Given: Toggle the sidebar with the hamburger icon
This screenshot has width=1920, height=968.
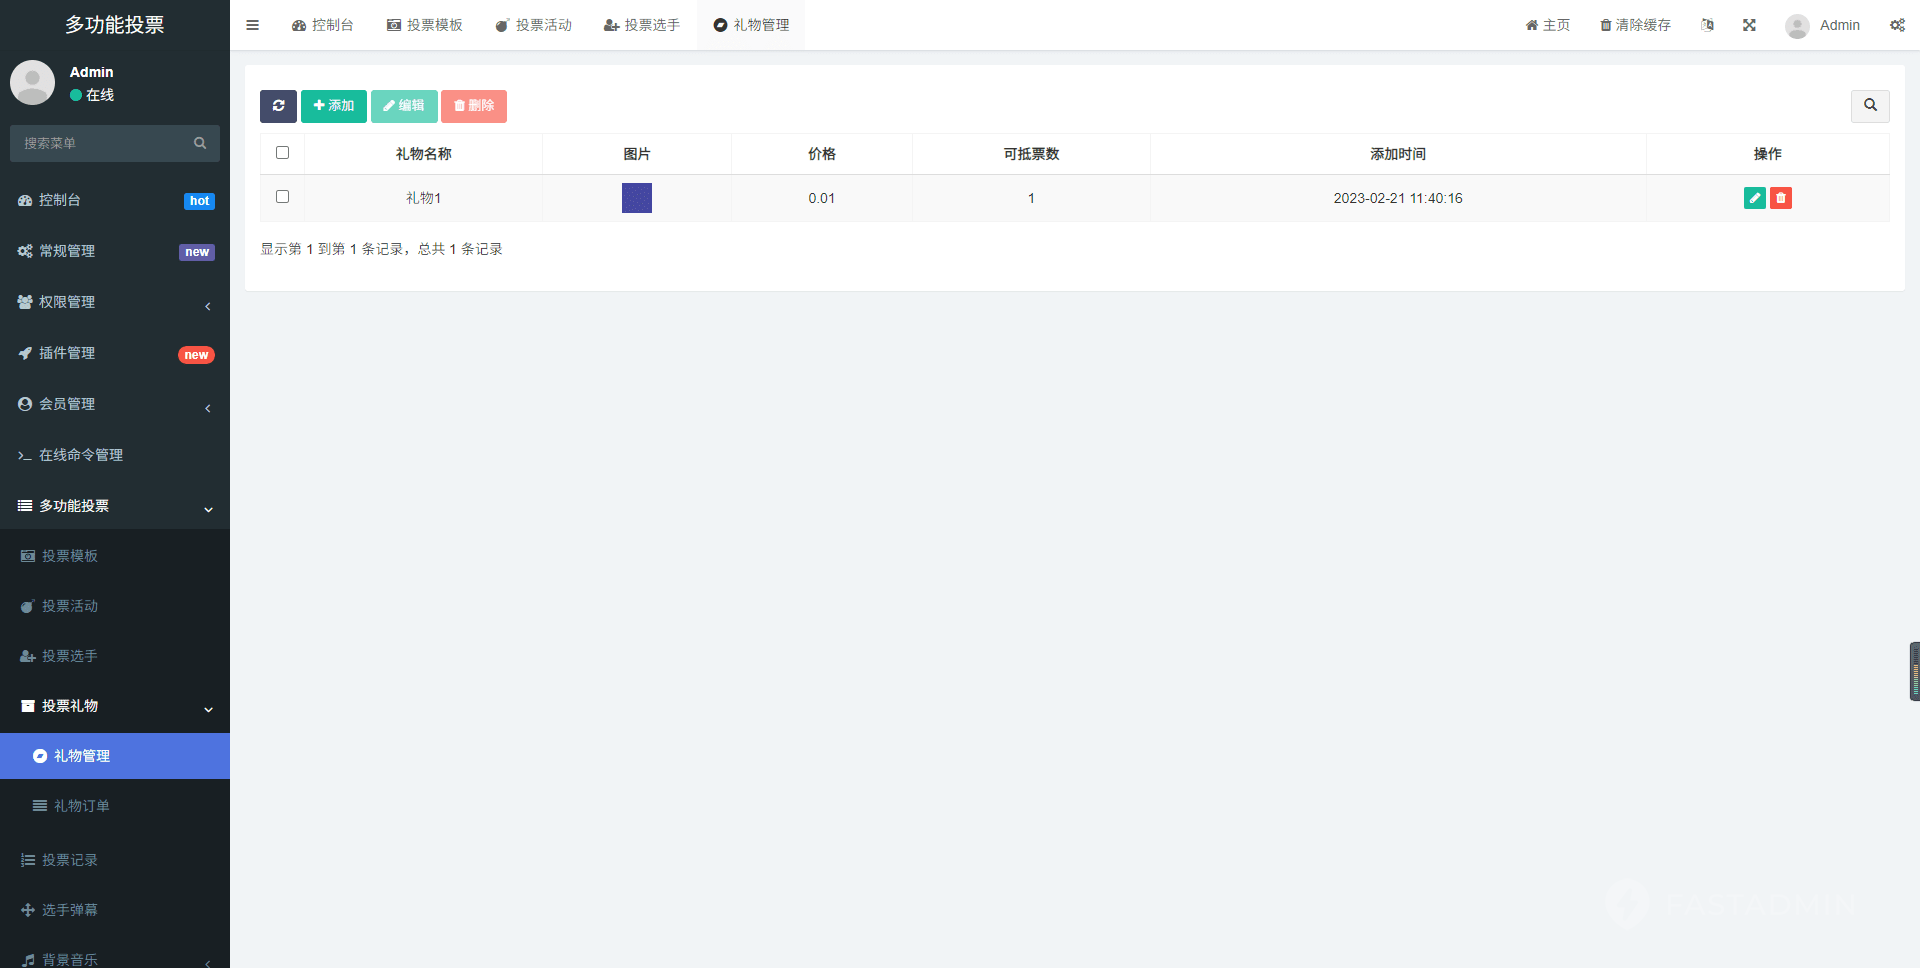Looking at the screenshot, I should pyautogui.click(x=253, y=25).
